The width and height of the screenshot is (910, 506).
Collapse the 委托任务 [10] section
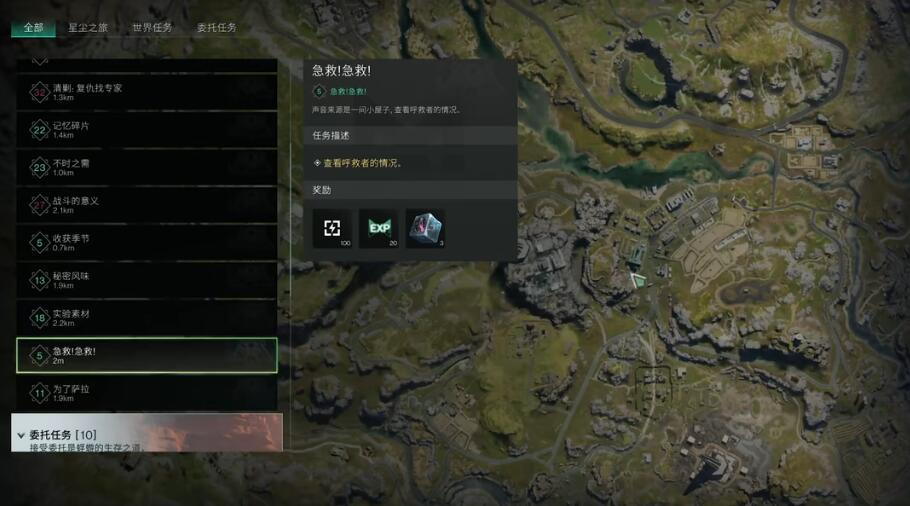tap(21, 435)
